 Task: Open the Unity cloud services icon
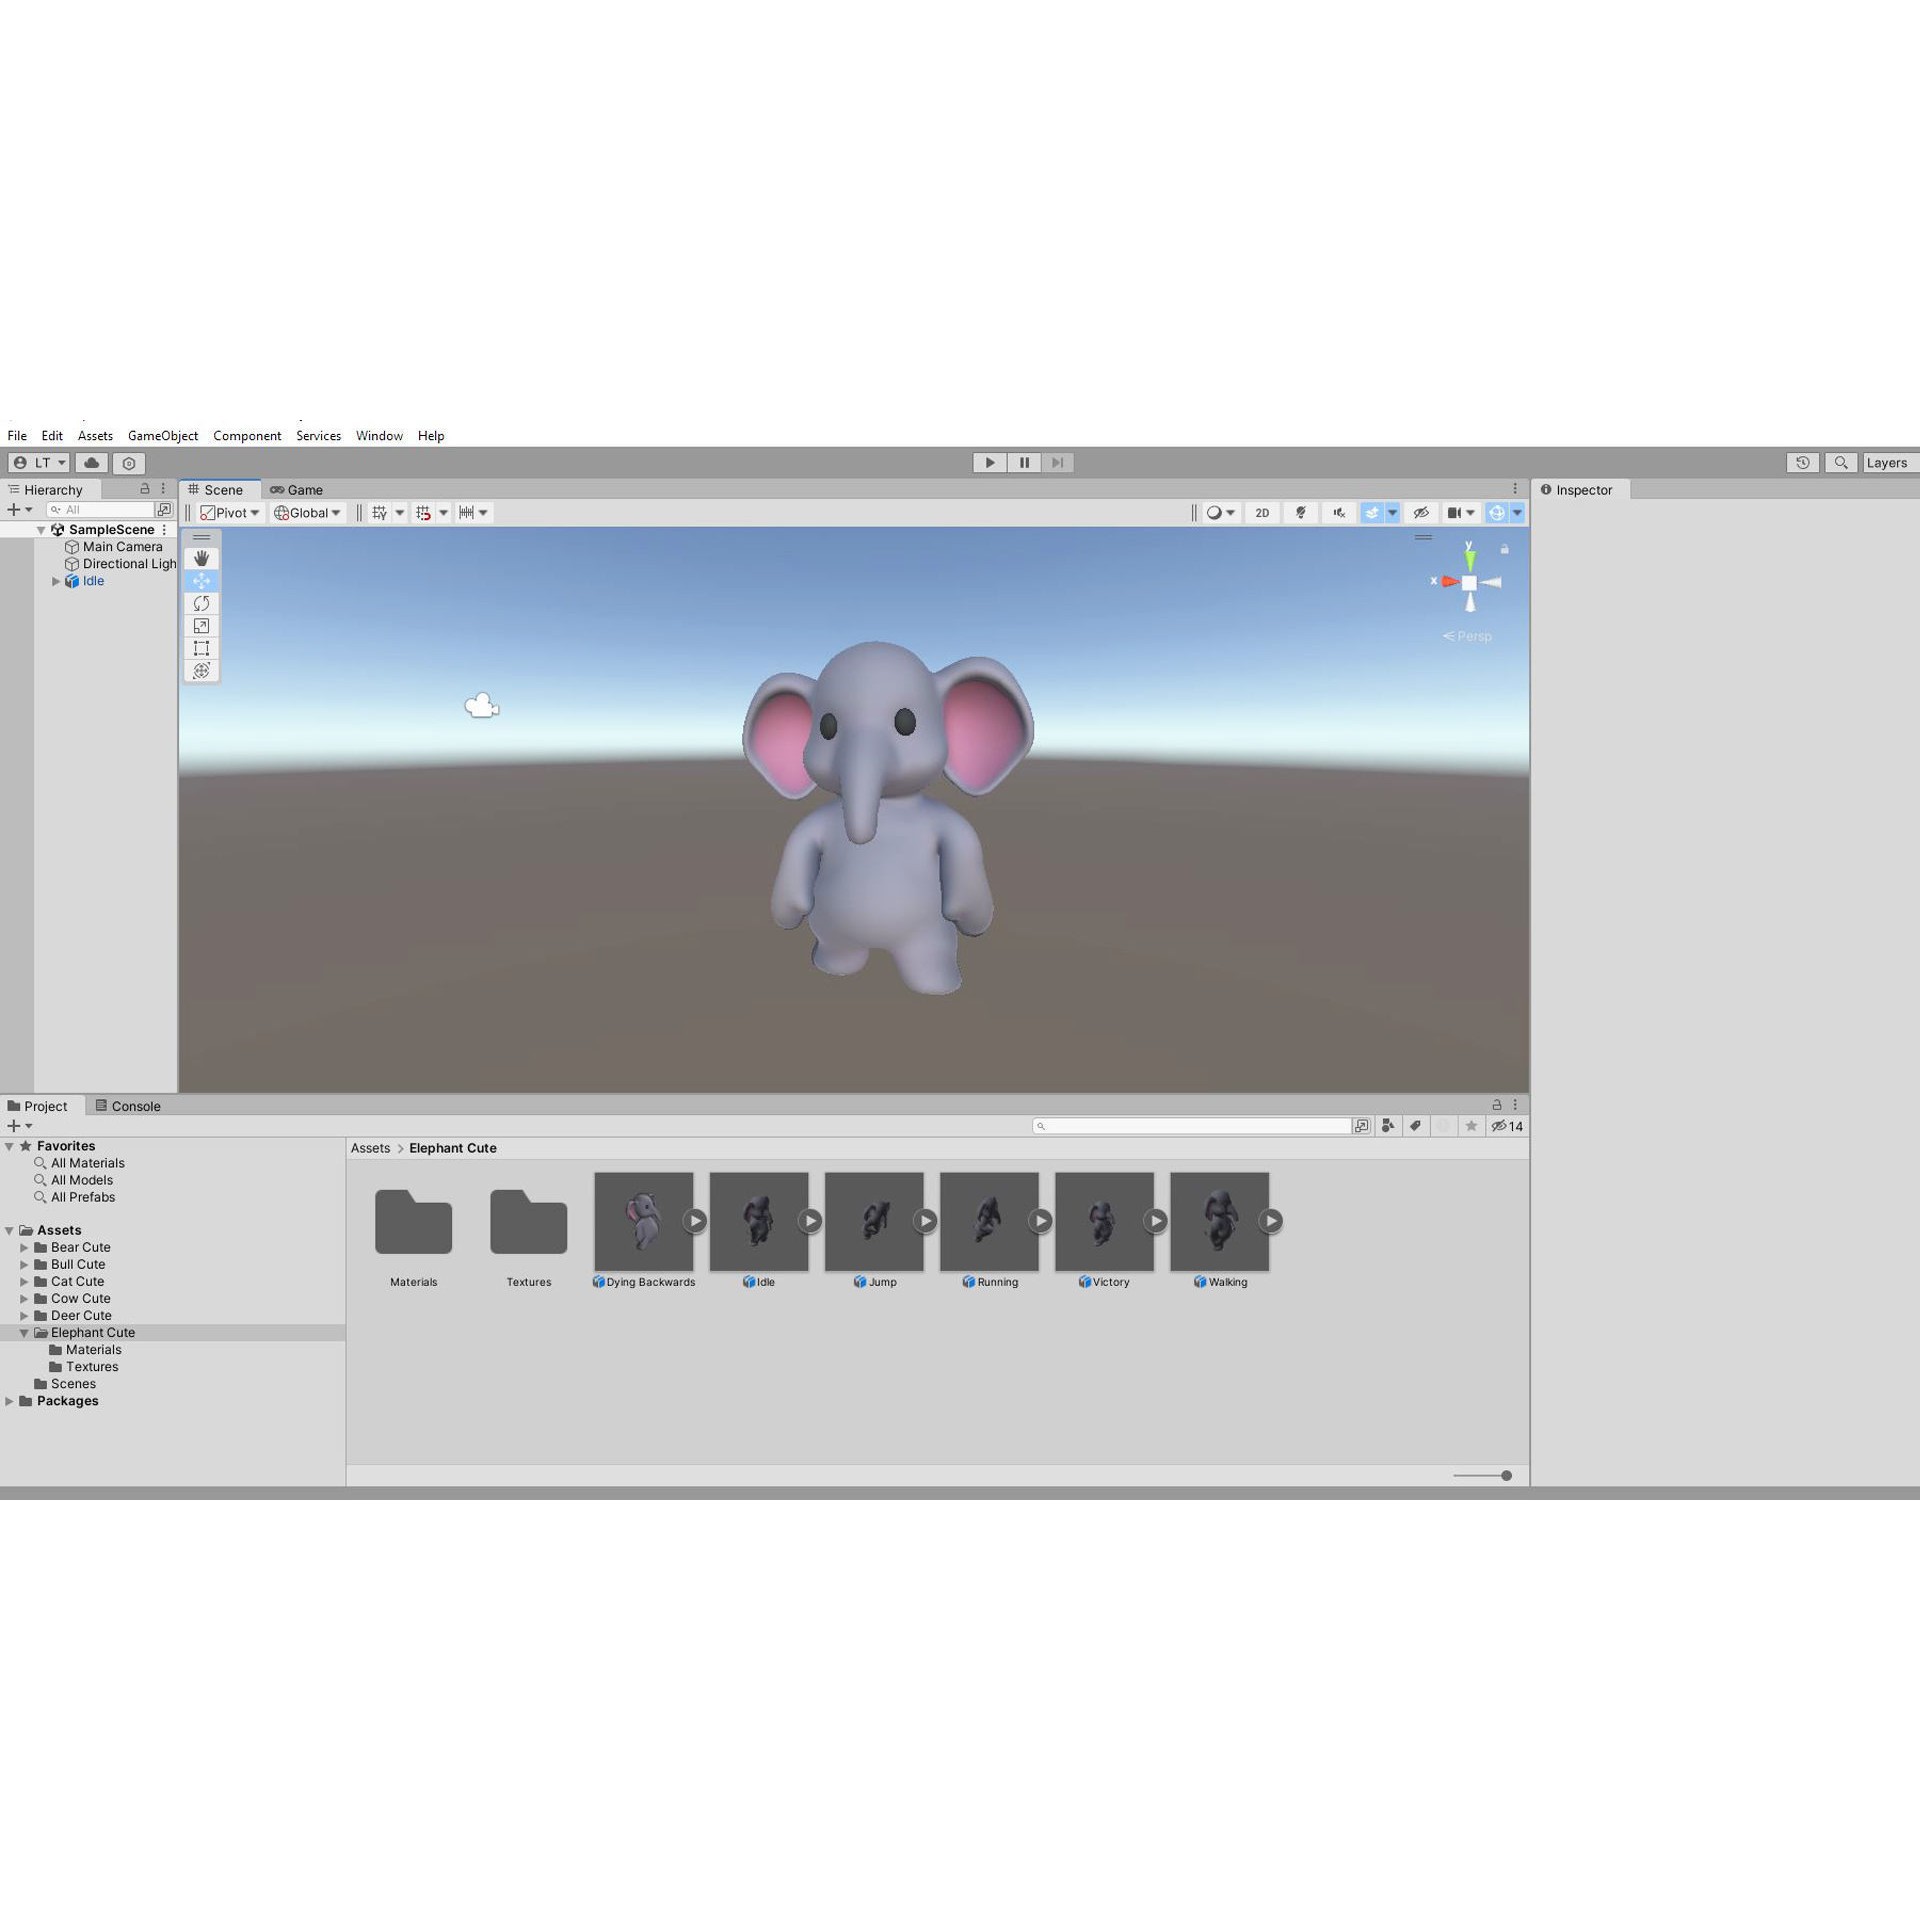pos(90,462)
